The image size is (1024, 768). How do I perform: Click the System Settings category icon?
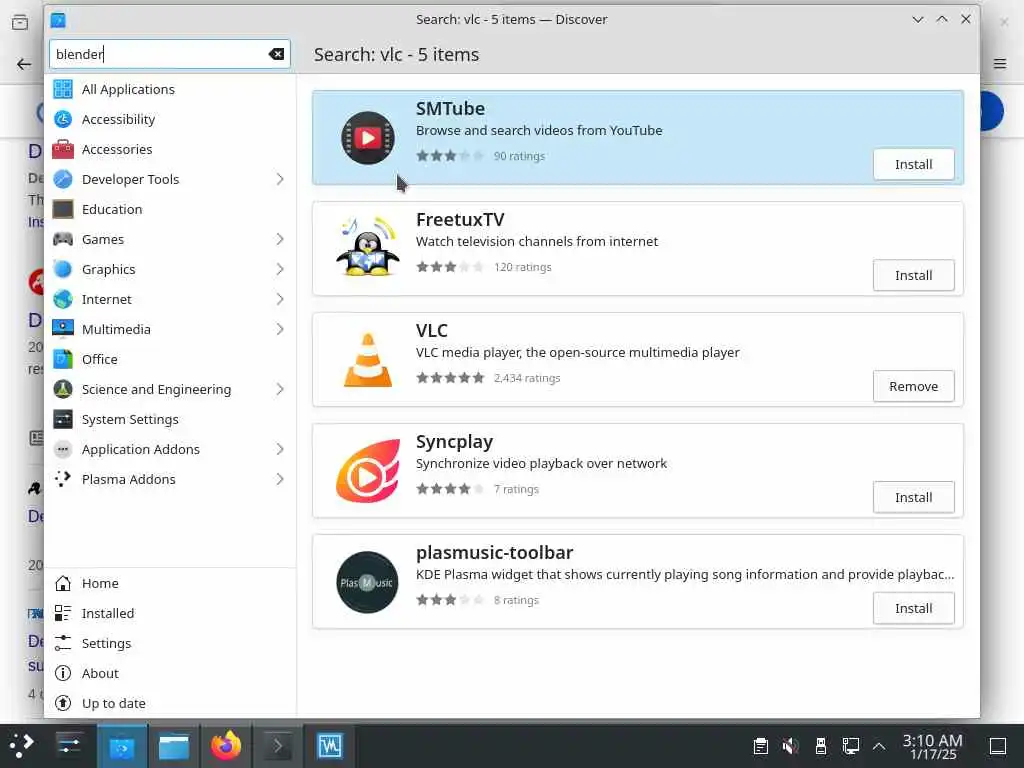pyautogui.click(x=63, y=419)
